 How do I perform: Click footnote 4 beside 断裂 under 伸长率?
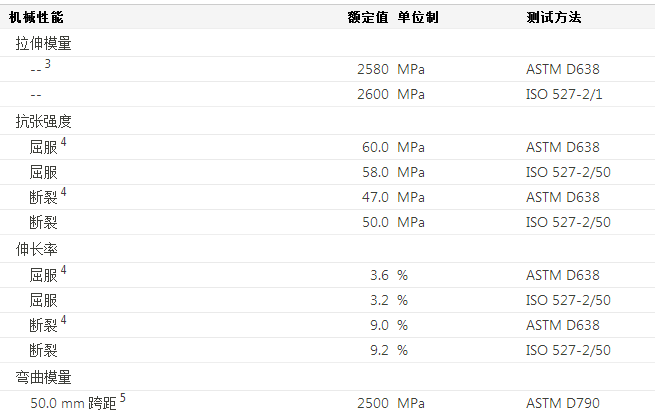[63, 320]
